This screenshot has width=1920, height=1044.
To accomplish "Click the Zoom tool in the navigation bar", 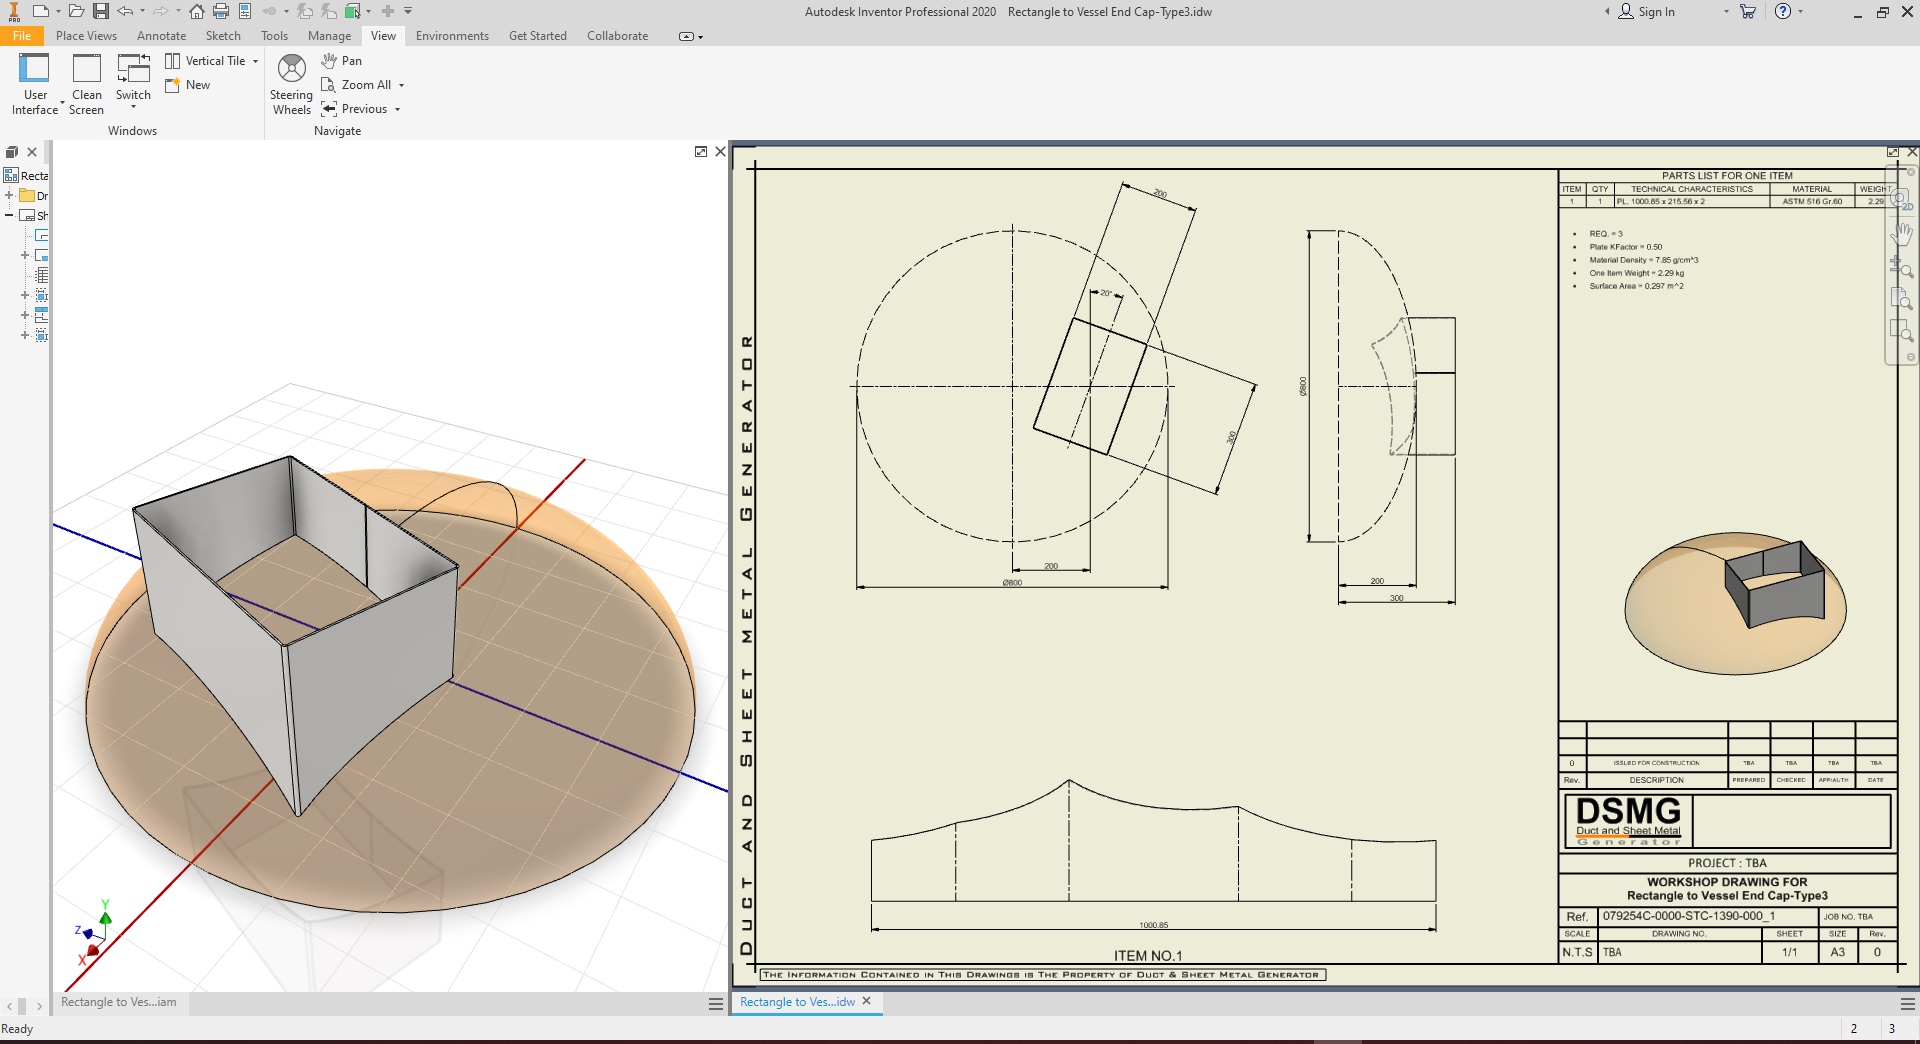I will coord(1900,267).
